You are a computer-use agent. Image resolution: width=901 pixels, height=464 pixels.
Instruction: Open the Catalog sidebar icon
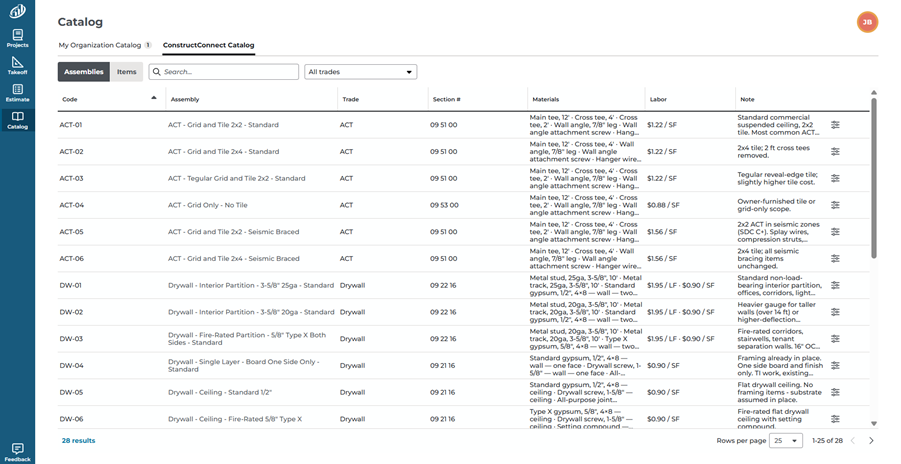pyautogui.click(x=17, y=120)
